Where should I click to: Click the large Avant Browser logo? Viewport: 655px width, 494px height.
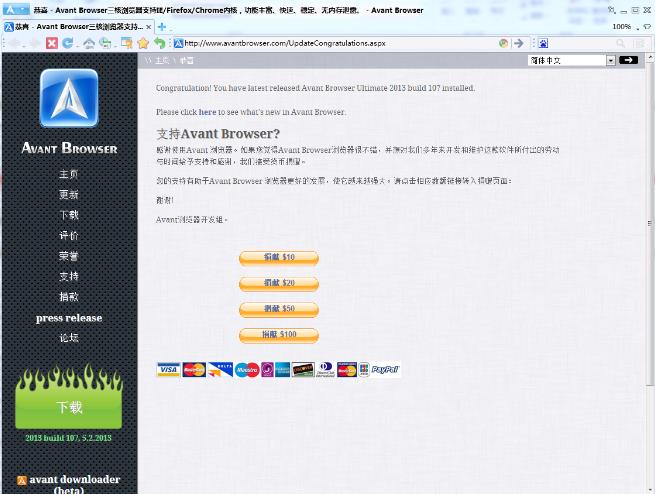[x=68, y=98]
